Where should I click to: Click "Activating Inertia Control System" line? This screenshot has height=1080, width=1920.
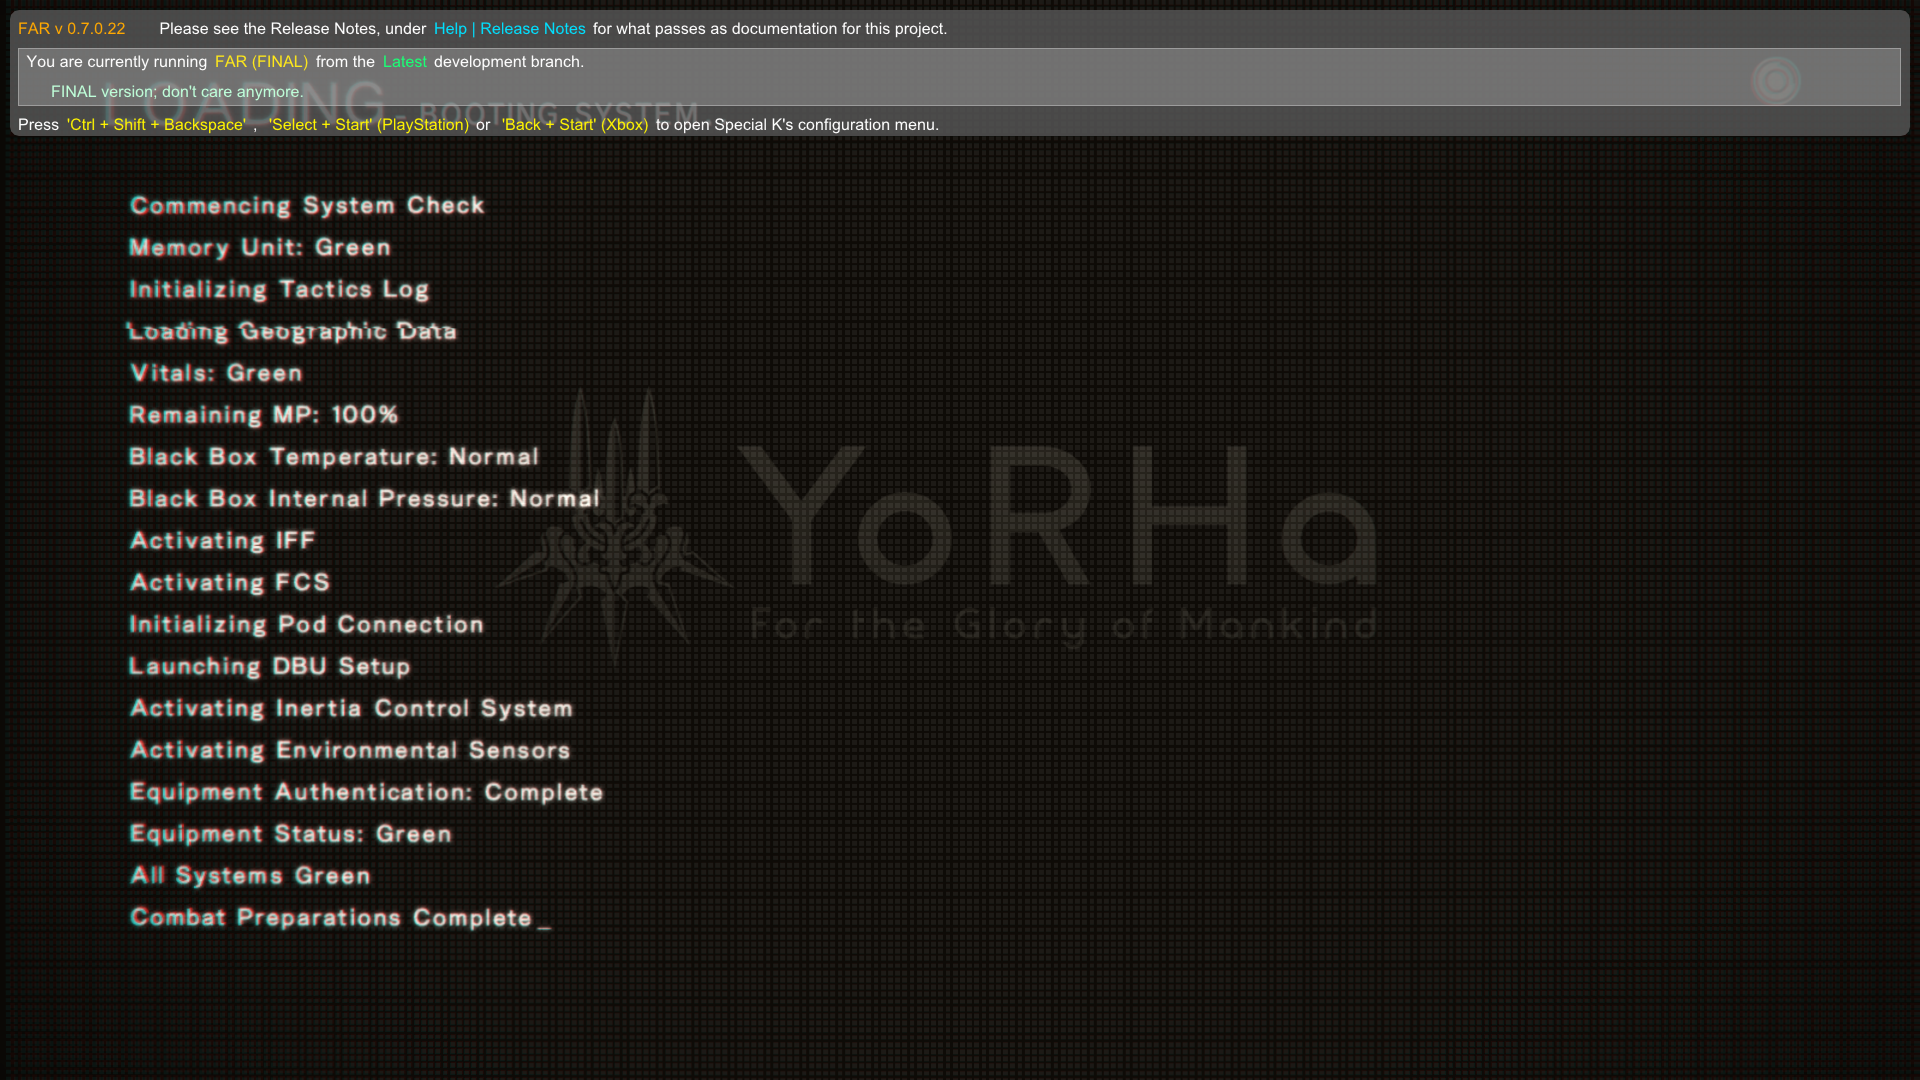coord(351,709)
